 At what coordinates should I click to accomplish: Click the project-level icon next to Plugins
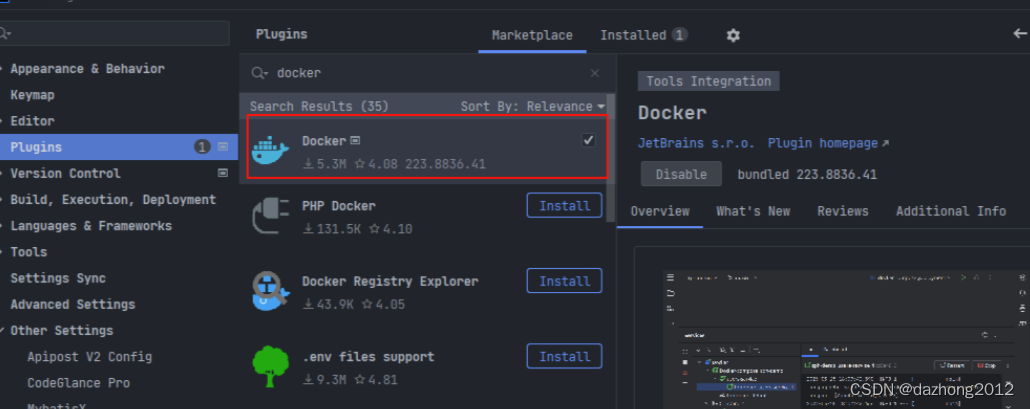223,147
